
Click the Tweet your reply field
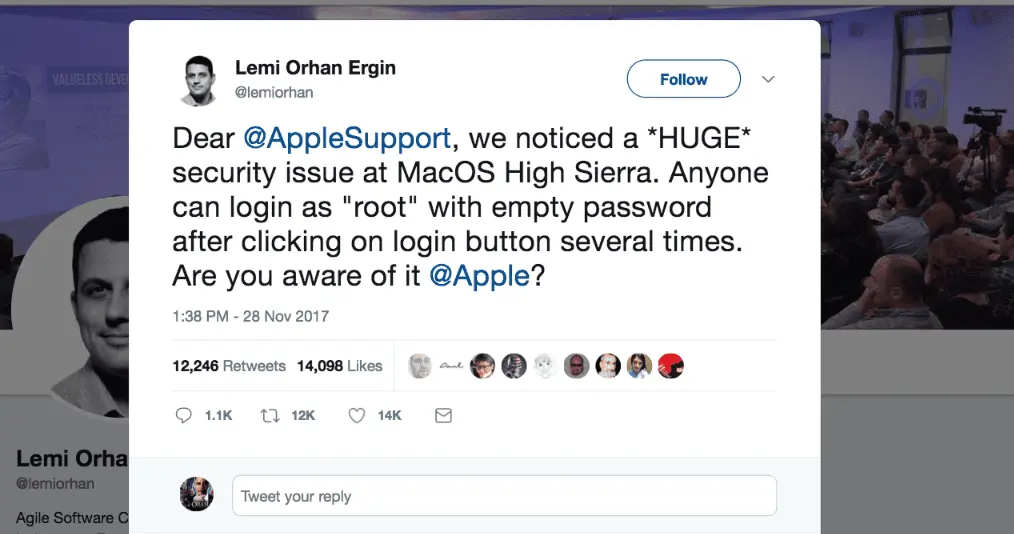pos(504,496)
